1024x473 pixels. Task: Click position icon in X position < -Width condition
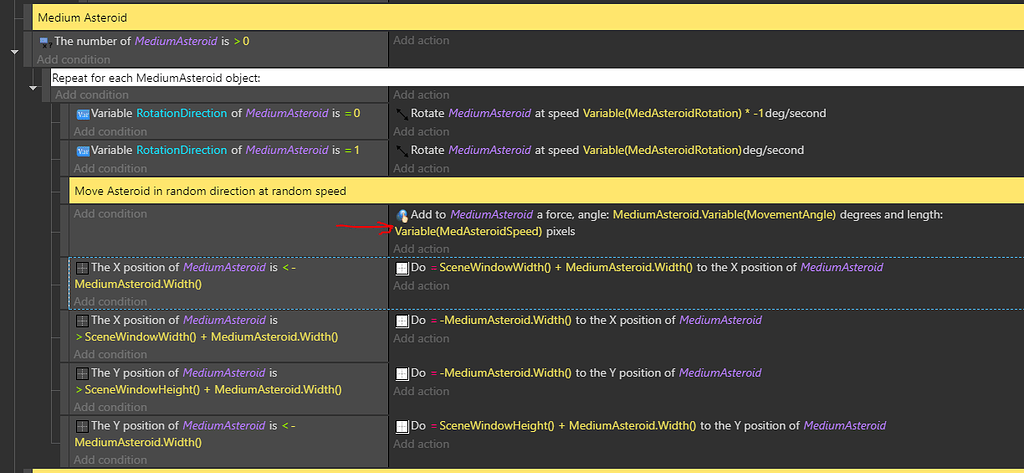coord(82,268)
